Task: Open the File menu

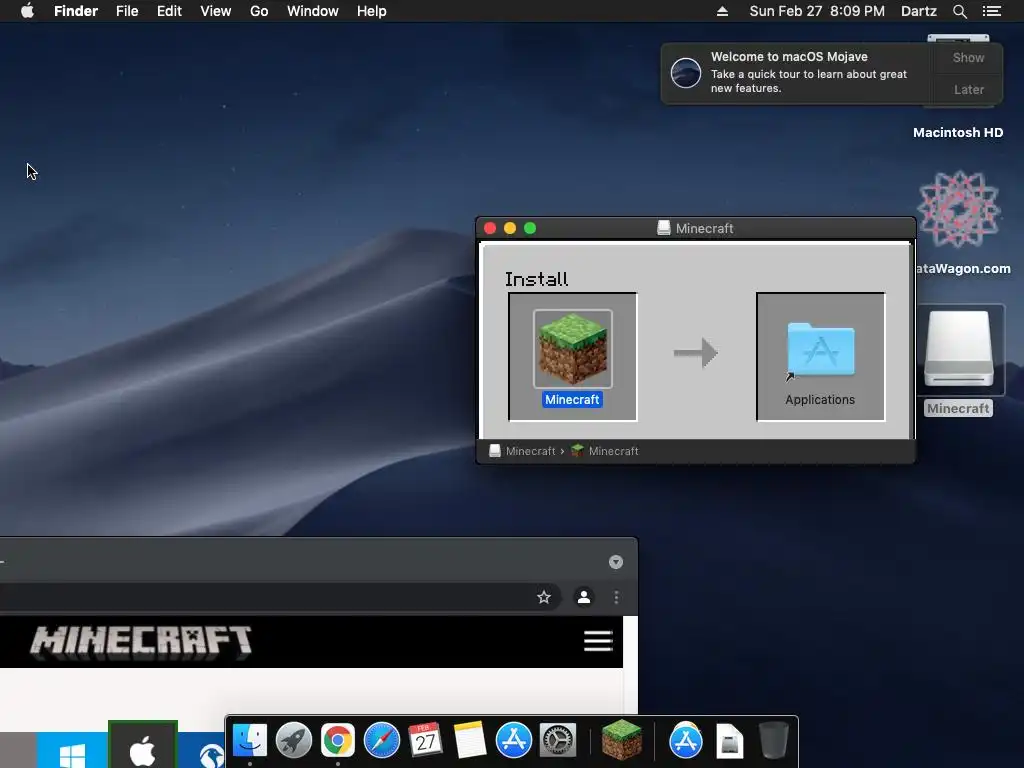Action: (x=127, y=11)
